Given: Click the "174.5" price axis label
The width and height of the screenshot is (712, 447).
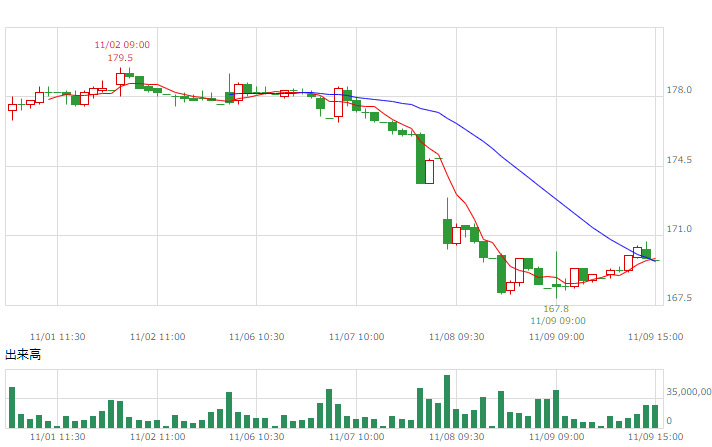Looking at the screenshot, I should (679, 160).
